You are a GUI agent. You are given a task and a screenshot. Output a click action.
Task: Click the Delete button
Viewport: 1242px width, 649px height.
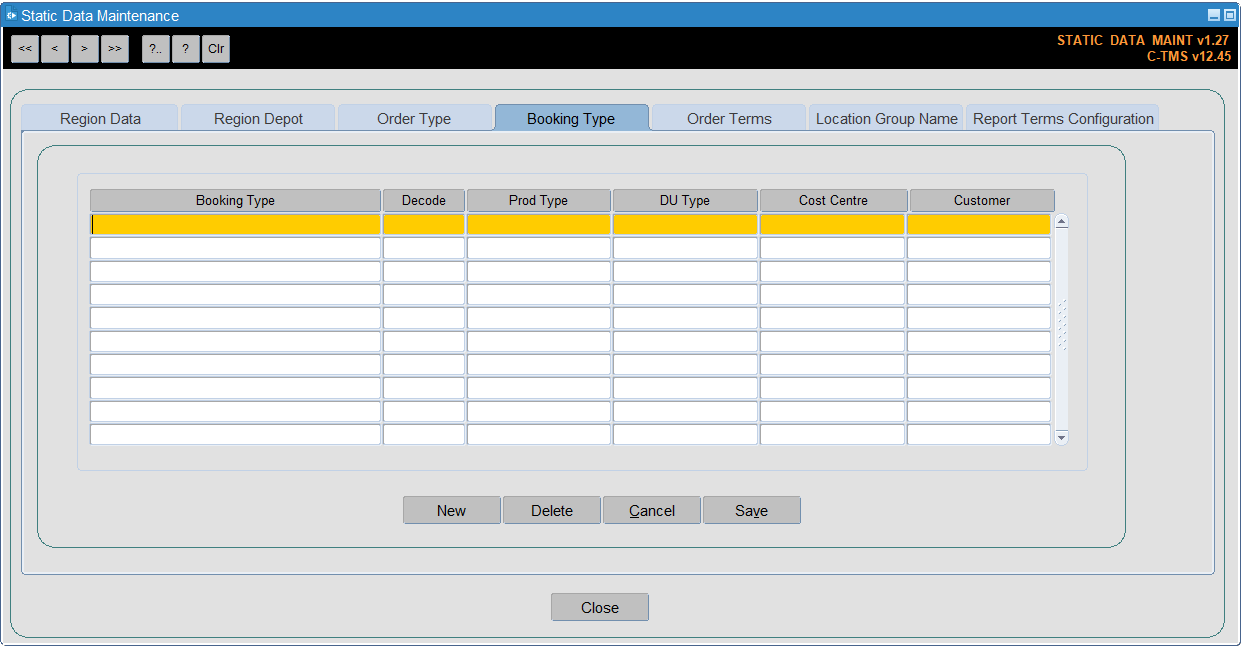[x=552, y=510]
